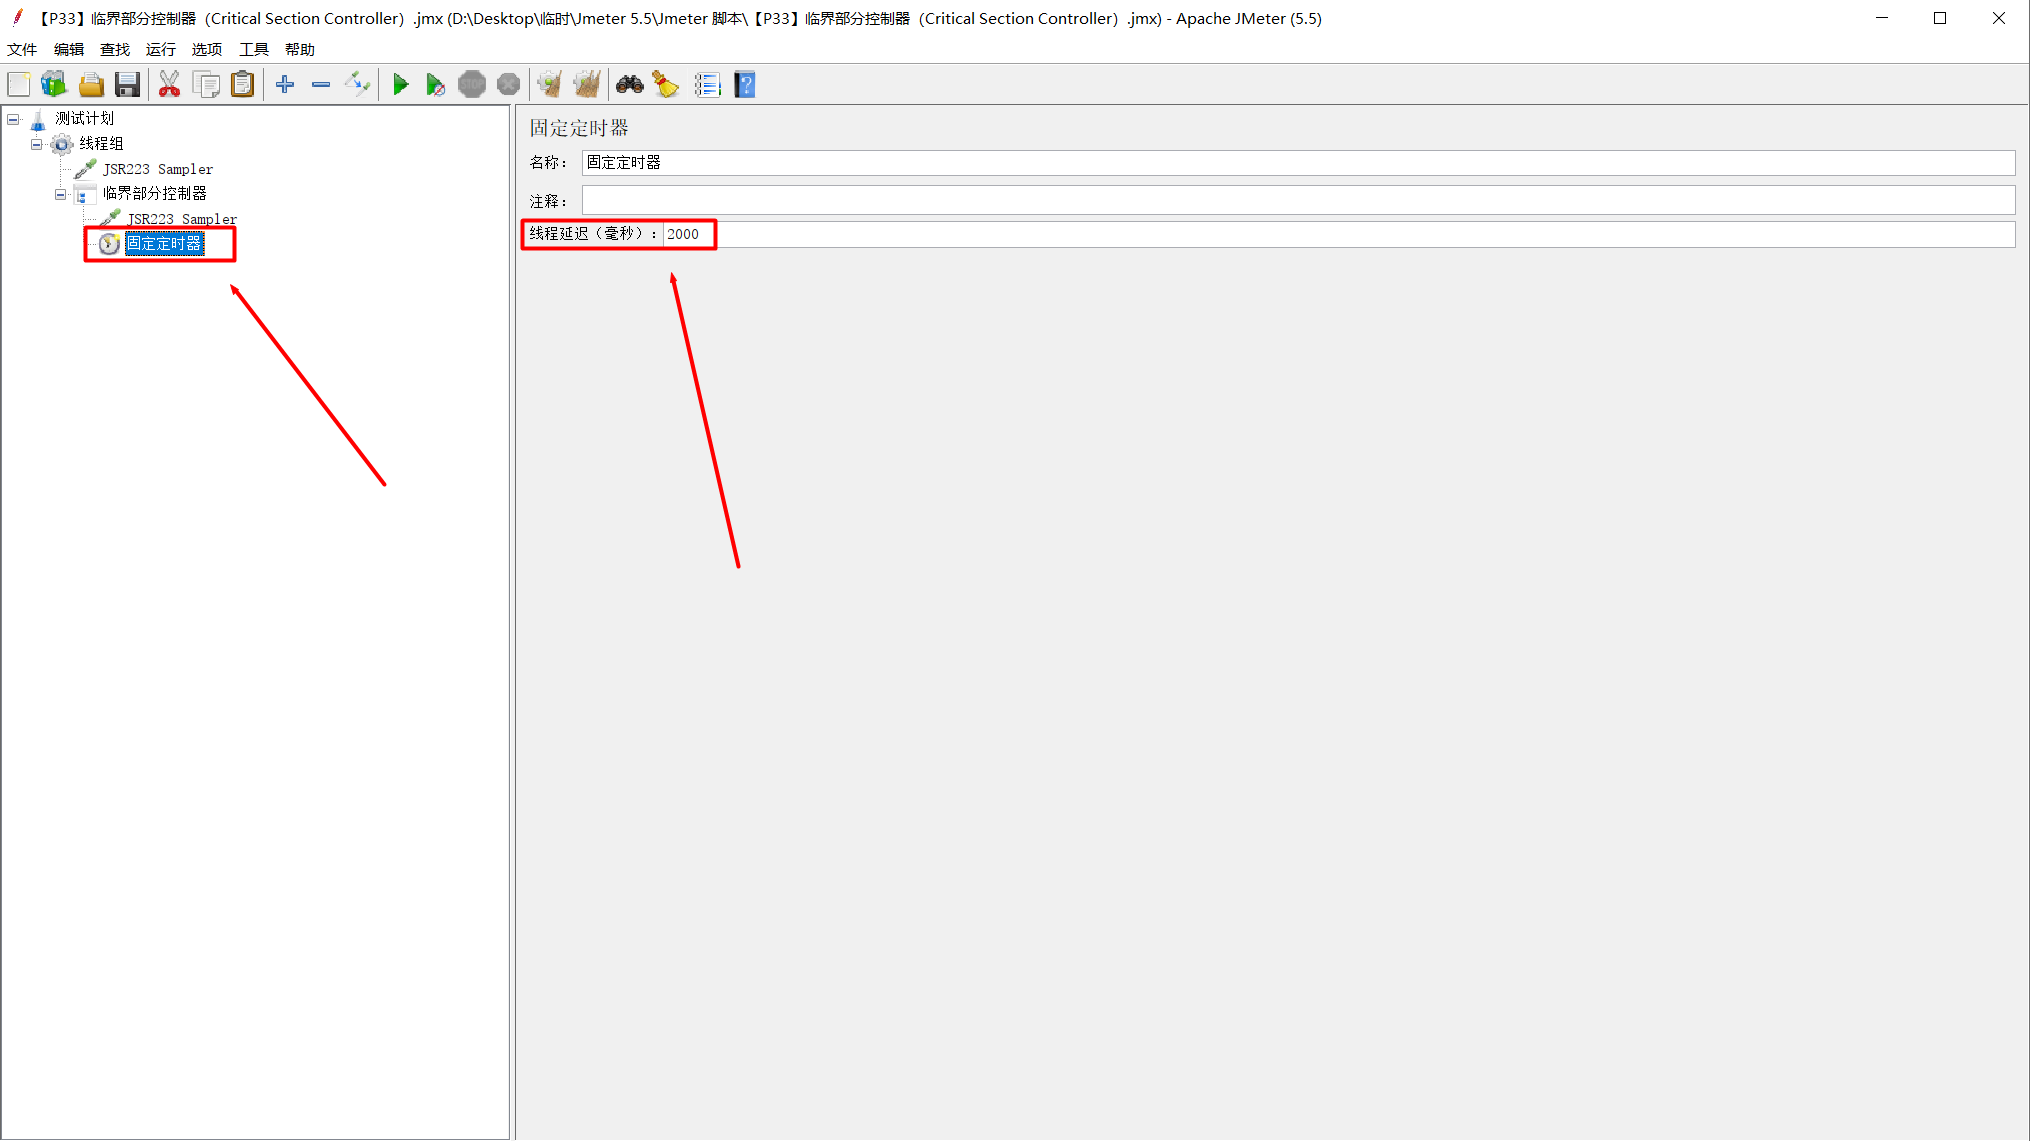
Task: Click the Toggle expand tree icon
Action: [357, 85]
